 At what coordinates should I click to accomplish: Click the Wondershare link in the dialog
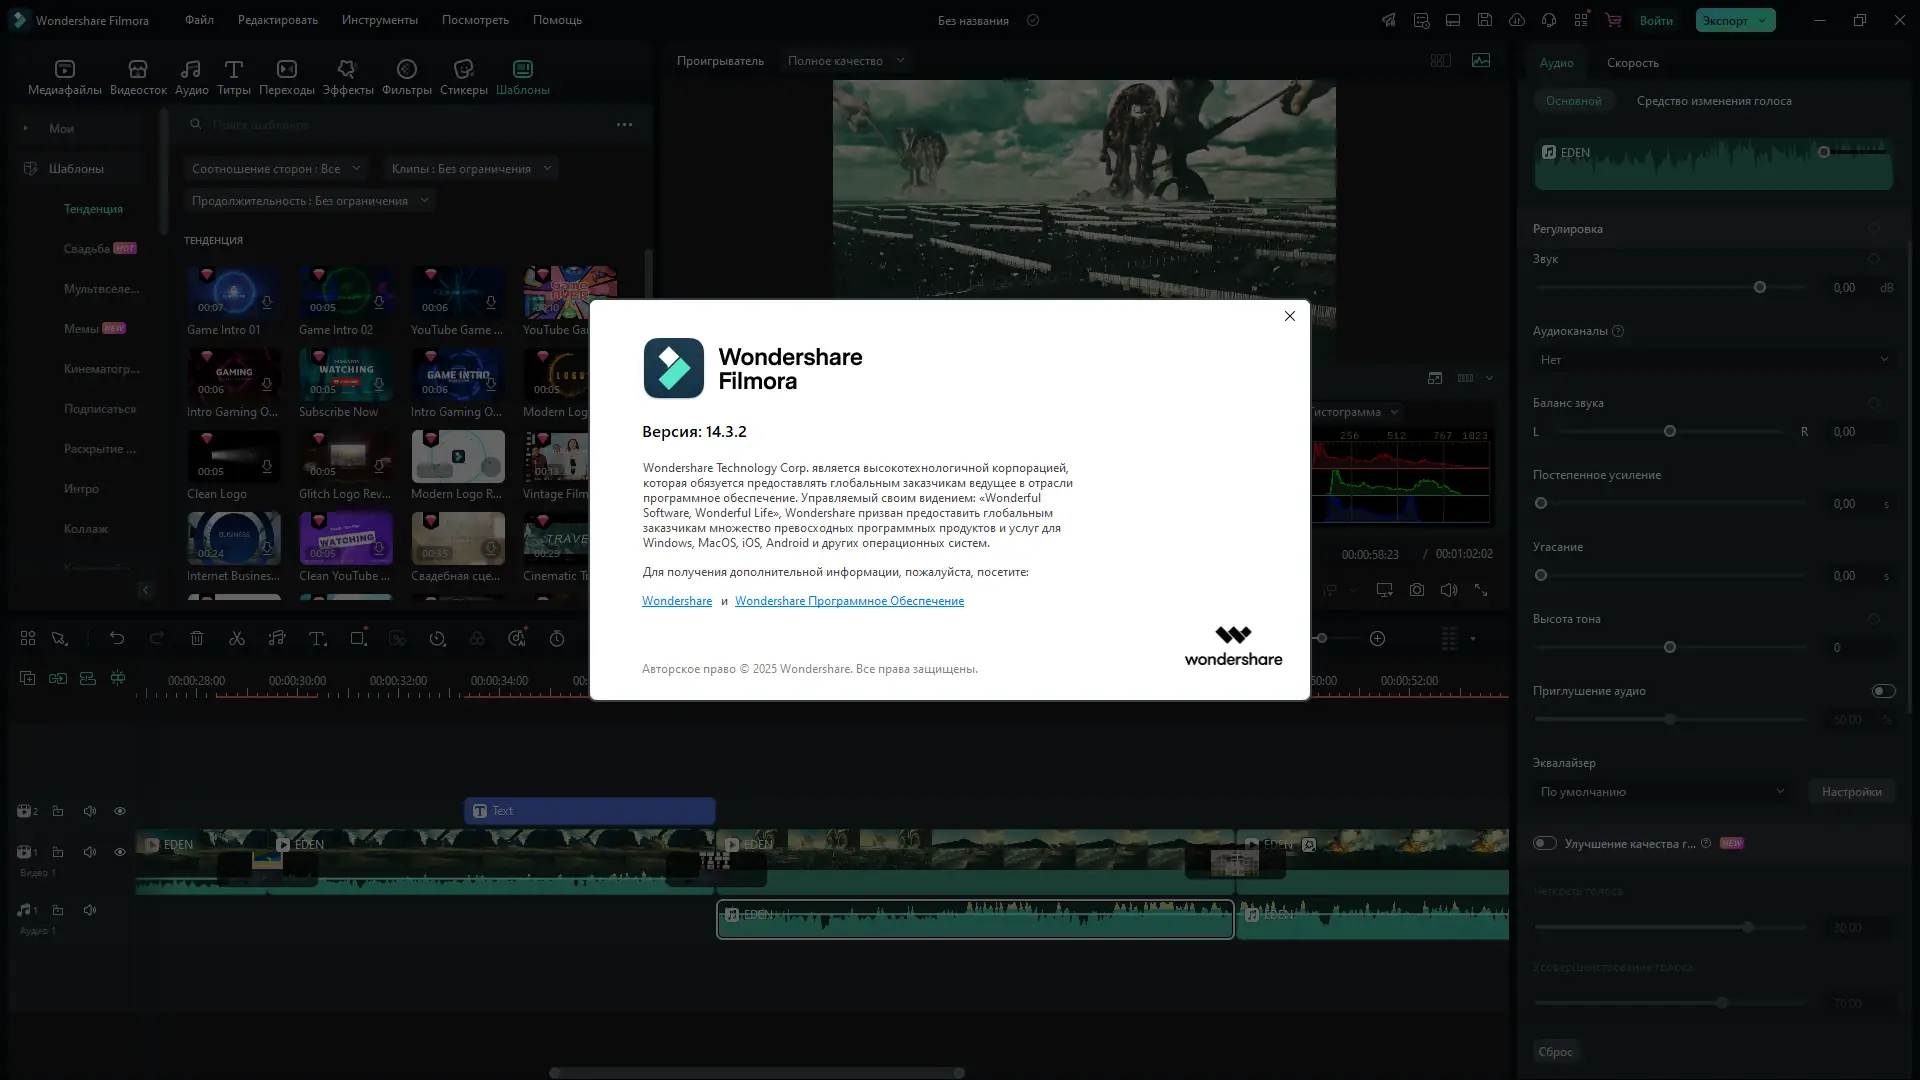click(677, 601)
